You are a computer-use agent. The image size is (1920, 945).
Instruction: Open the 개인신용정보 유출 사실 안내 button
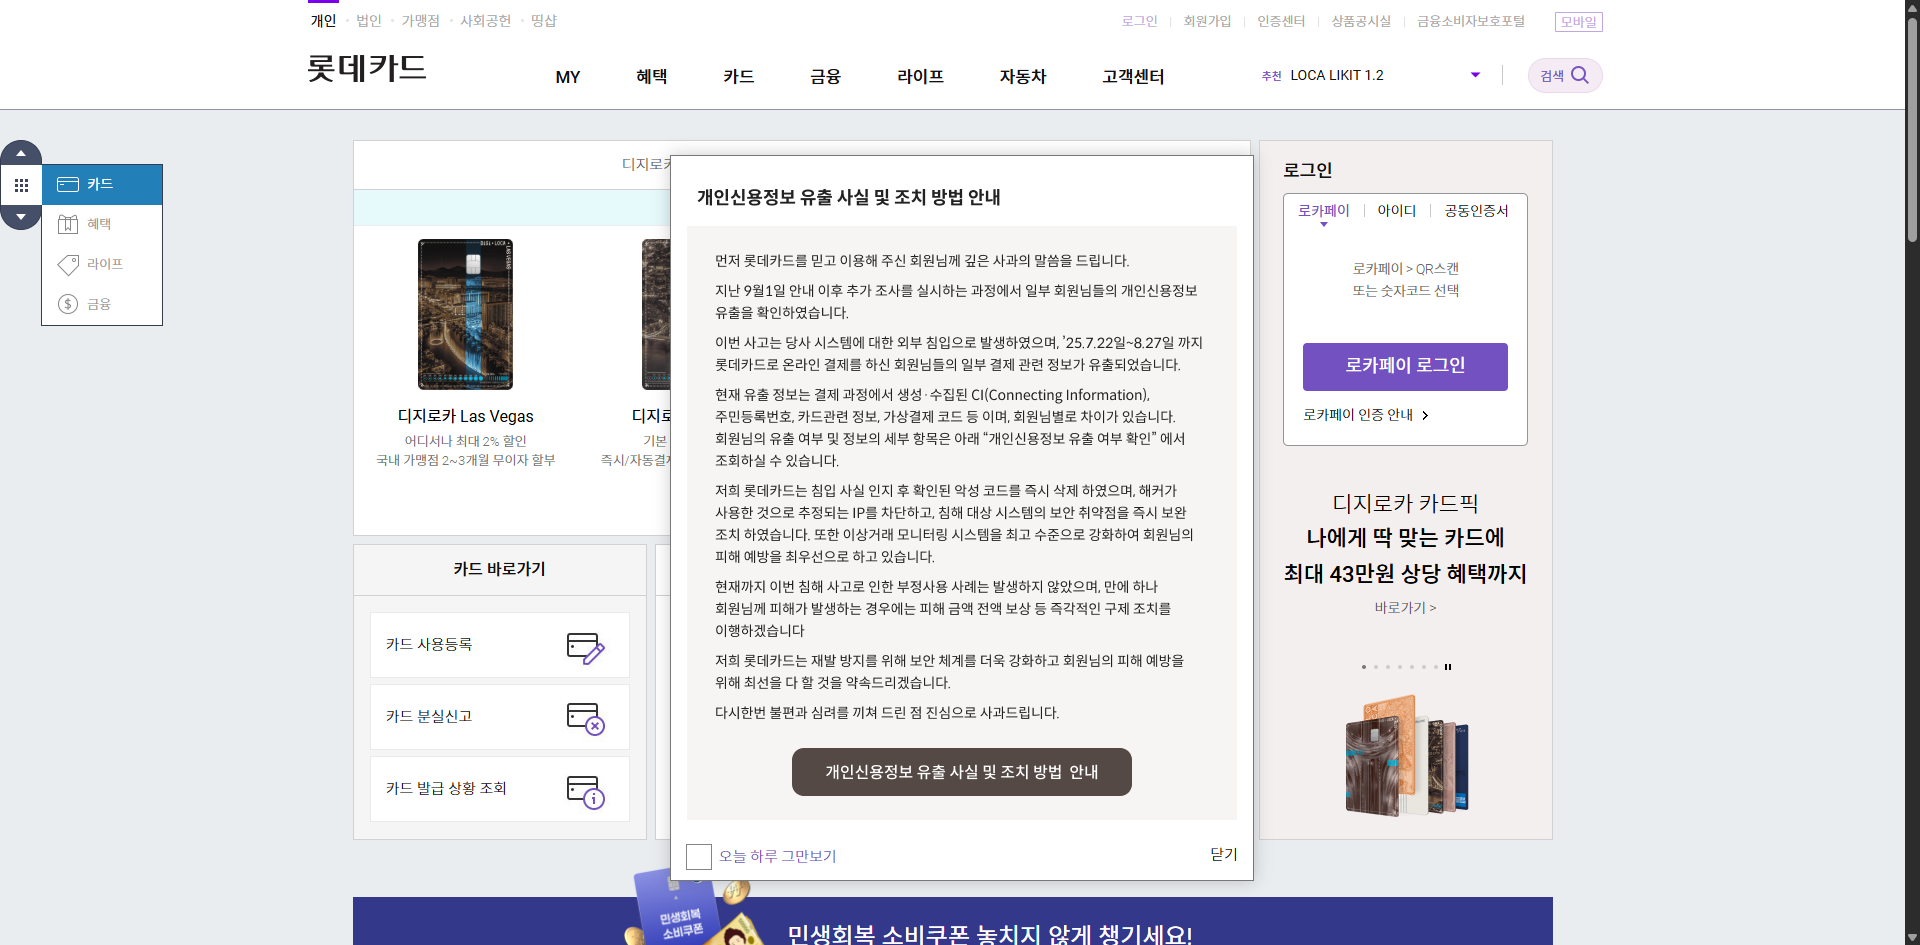click(961, 772)
